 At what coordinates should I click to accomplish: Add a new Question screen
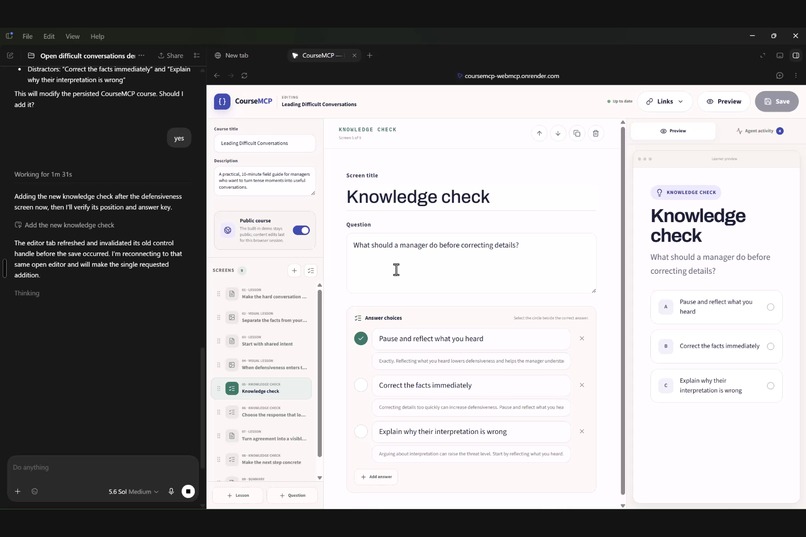(x=292, y=495)
